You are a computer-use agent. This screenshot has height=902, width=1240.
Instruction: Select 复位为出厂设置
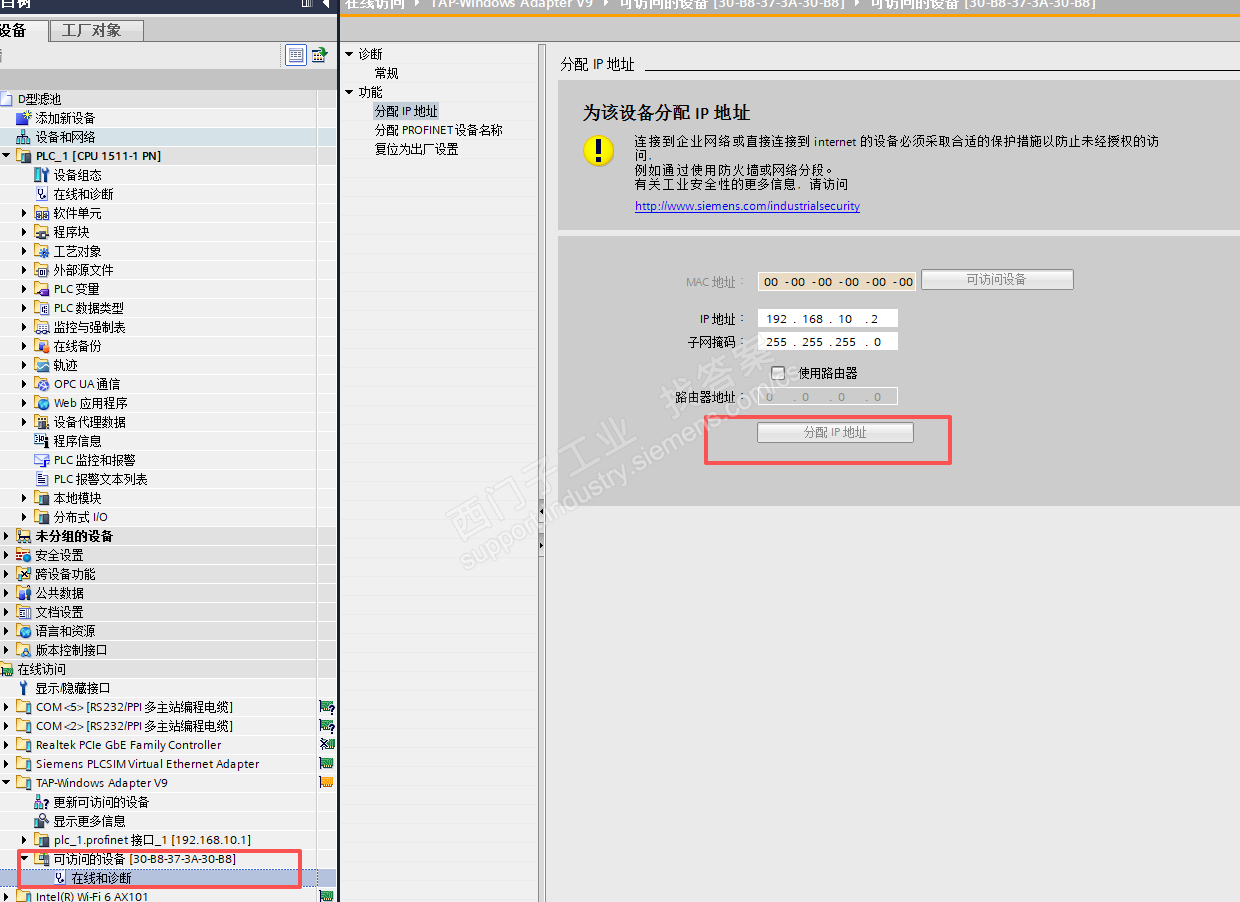tap(416, 149)
